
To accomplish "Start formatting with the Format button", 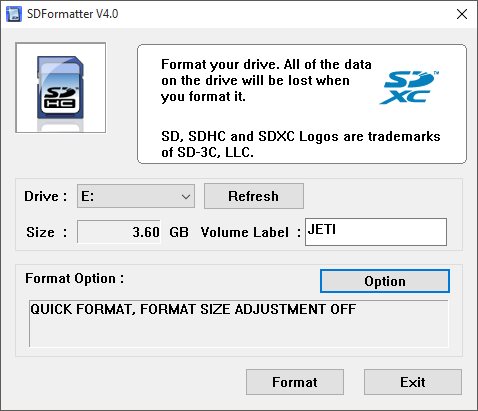I will click(295, 382).
